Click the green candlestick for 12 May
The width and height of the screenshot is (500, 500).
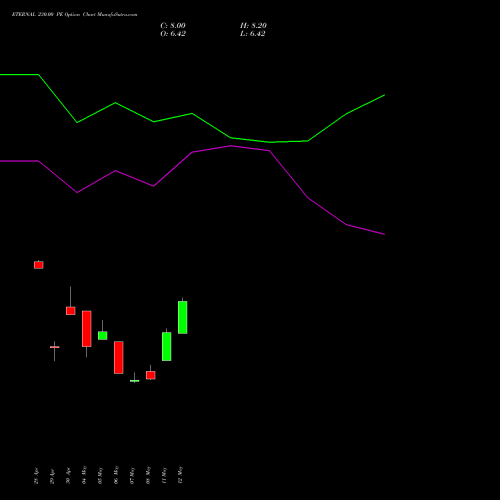(183, 317)
